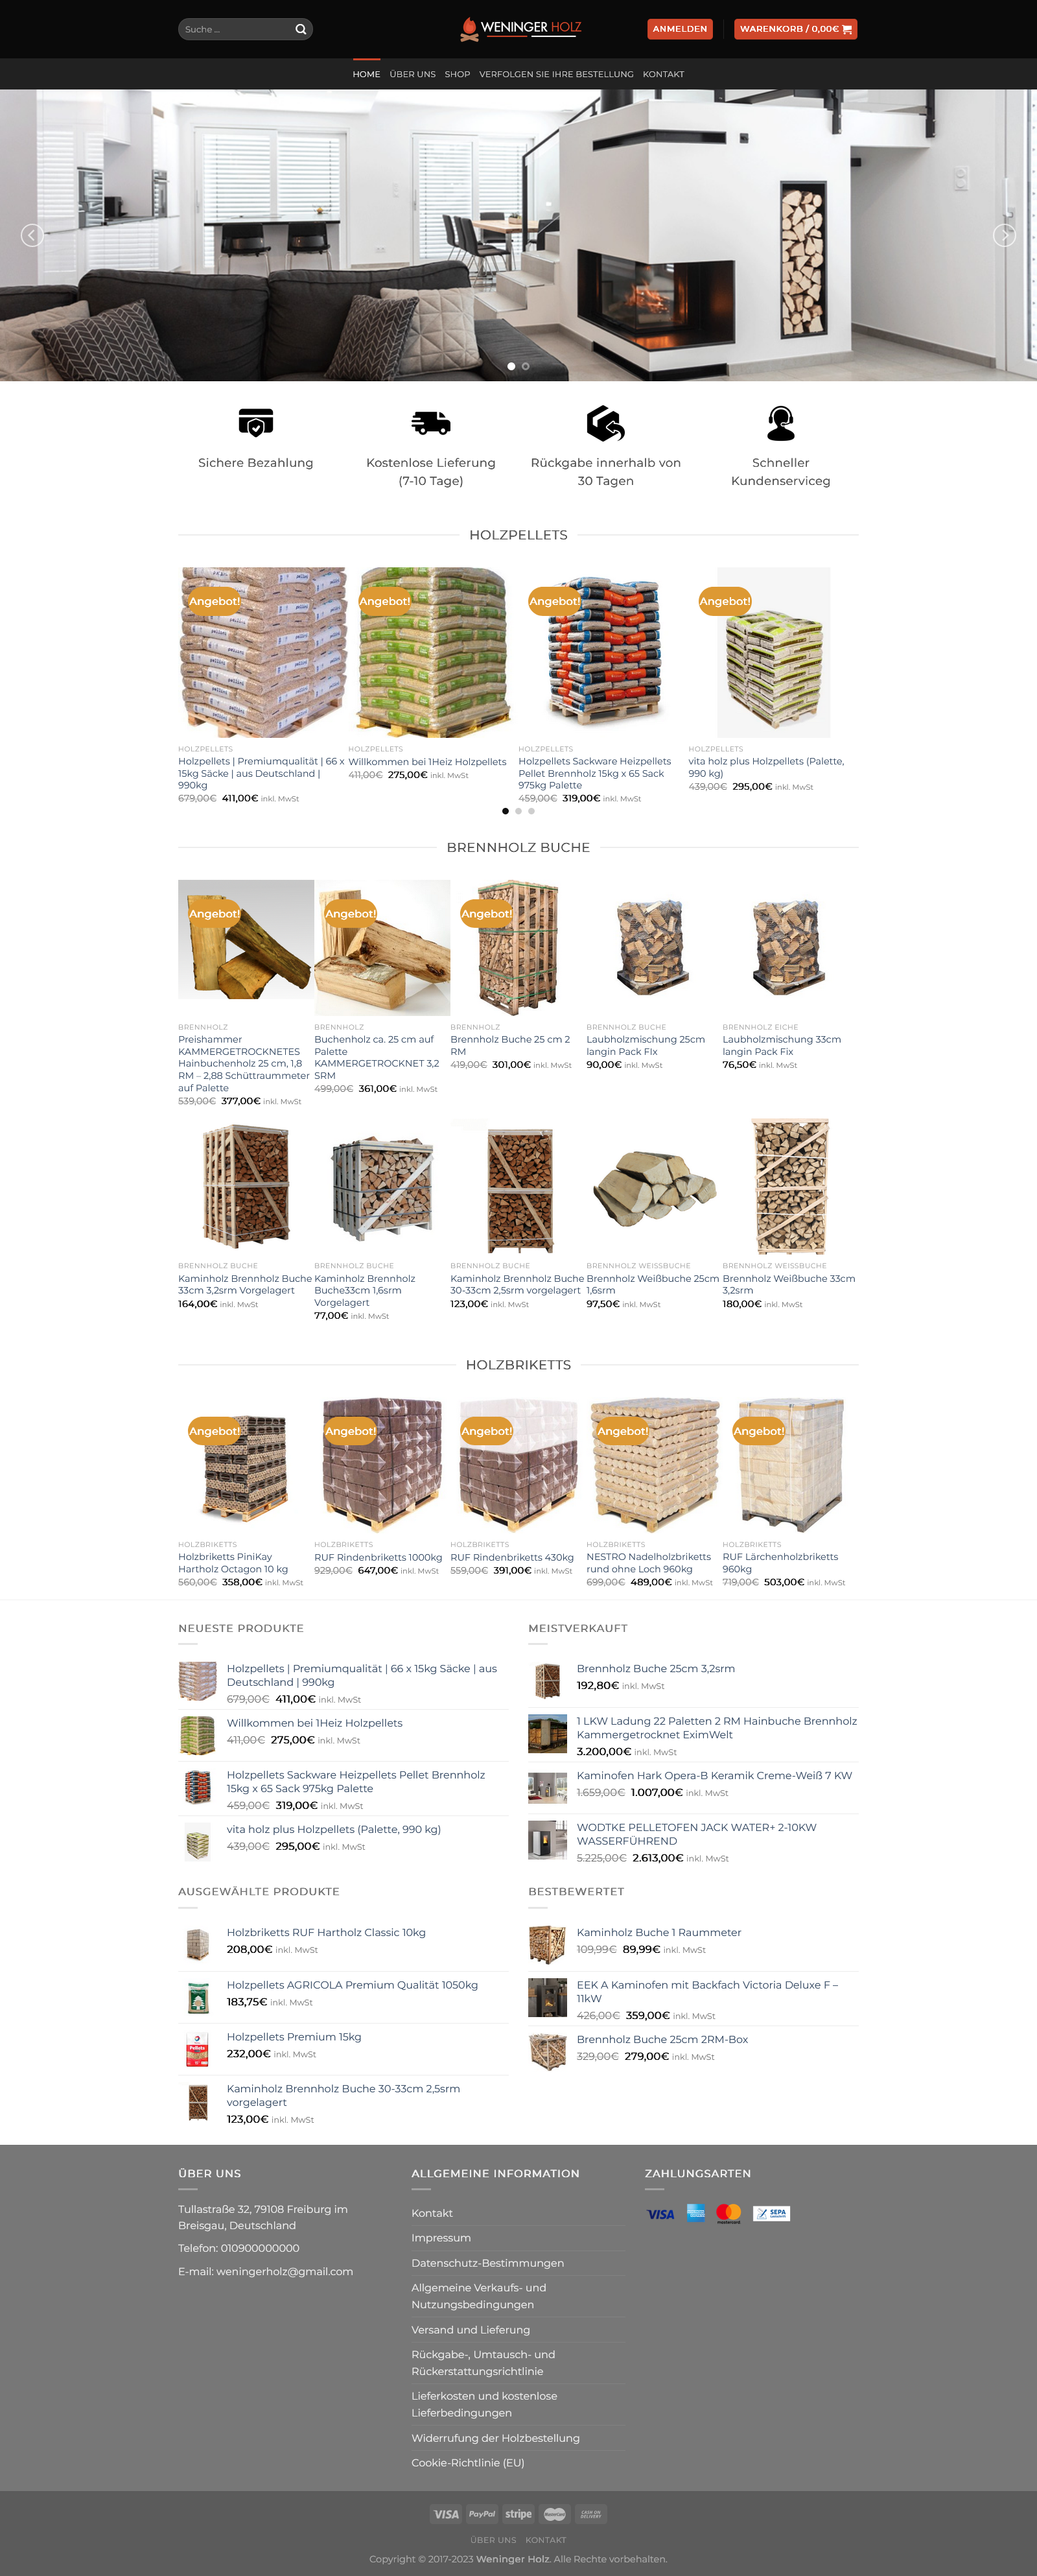Select the second hero slider dot

pos(526,366)
